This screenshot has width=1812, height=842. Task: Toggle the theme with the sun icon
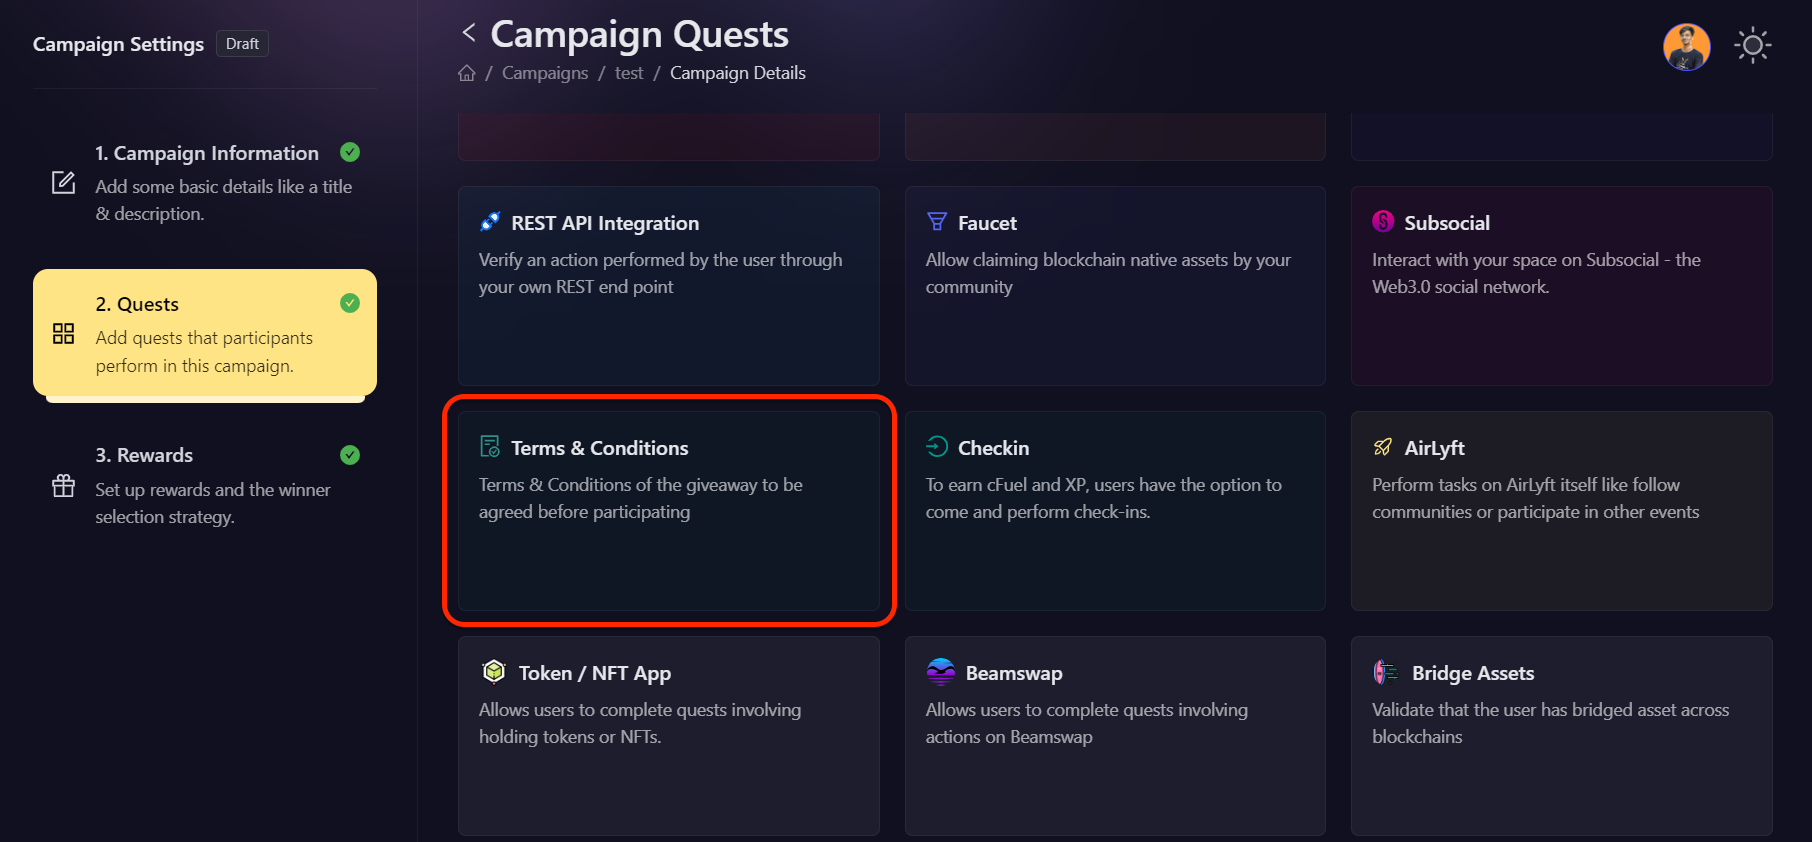[1752, 45]
